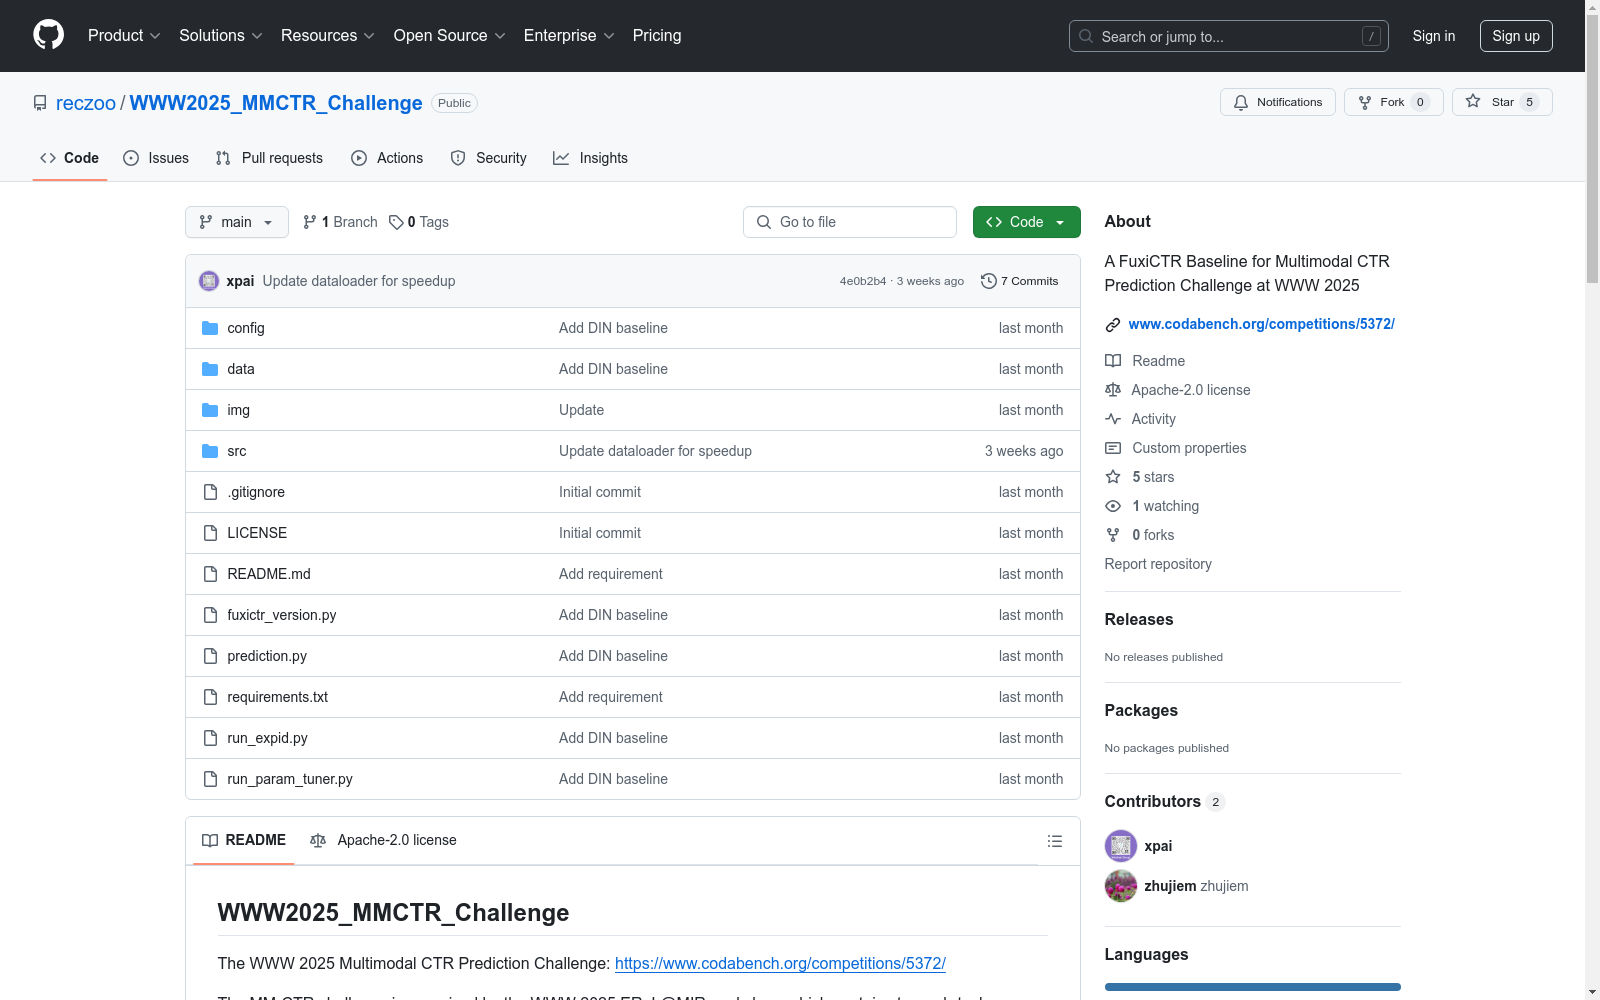Open the Insights tab

pos(591,158)
